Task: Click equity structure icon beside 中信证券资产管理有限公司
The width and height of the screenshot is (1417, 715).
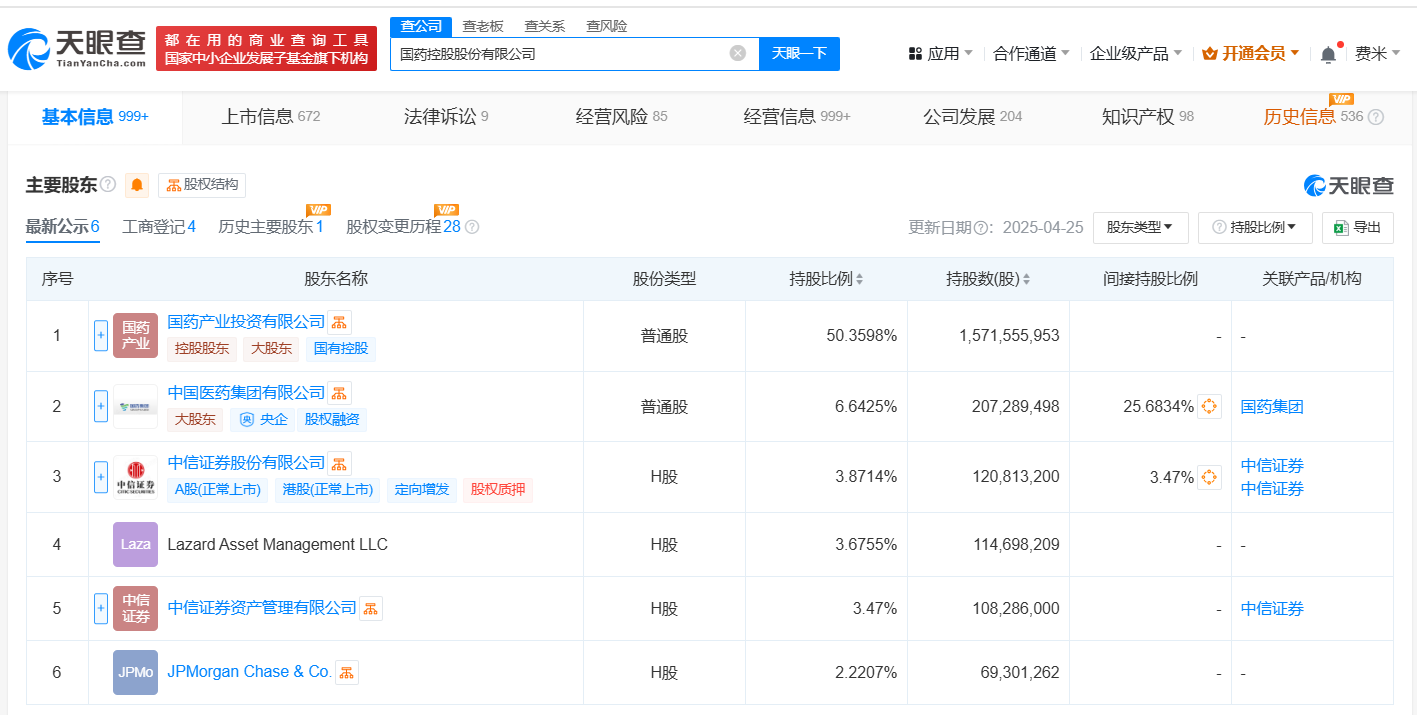Action: (x=370, y=608)
